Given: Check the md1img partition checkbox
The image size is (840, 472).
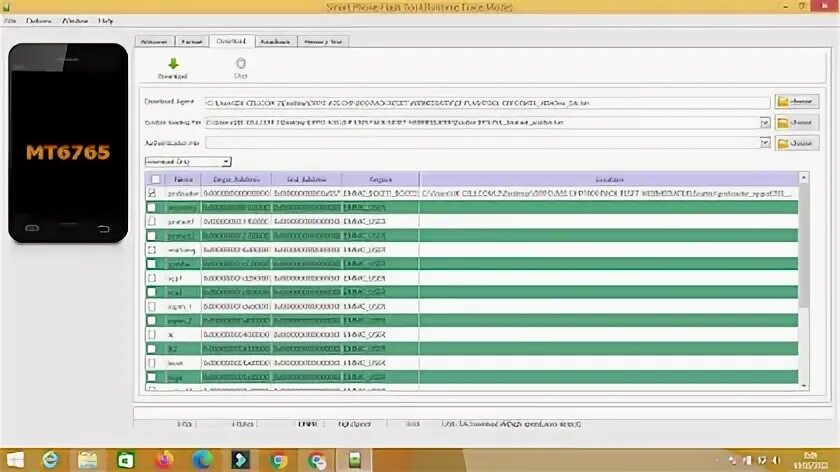Looking at the screenshot, I should click(x=152, y=250).
